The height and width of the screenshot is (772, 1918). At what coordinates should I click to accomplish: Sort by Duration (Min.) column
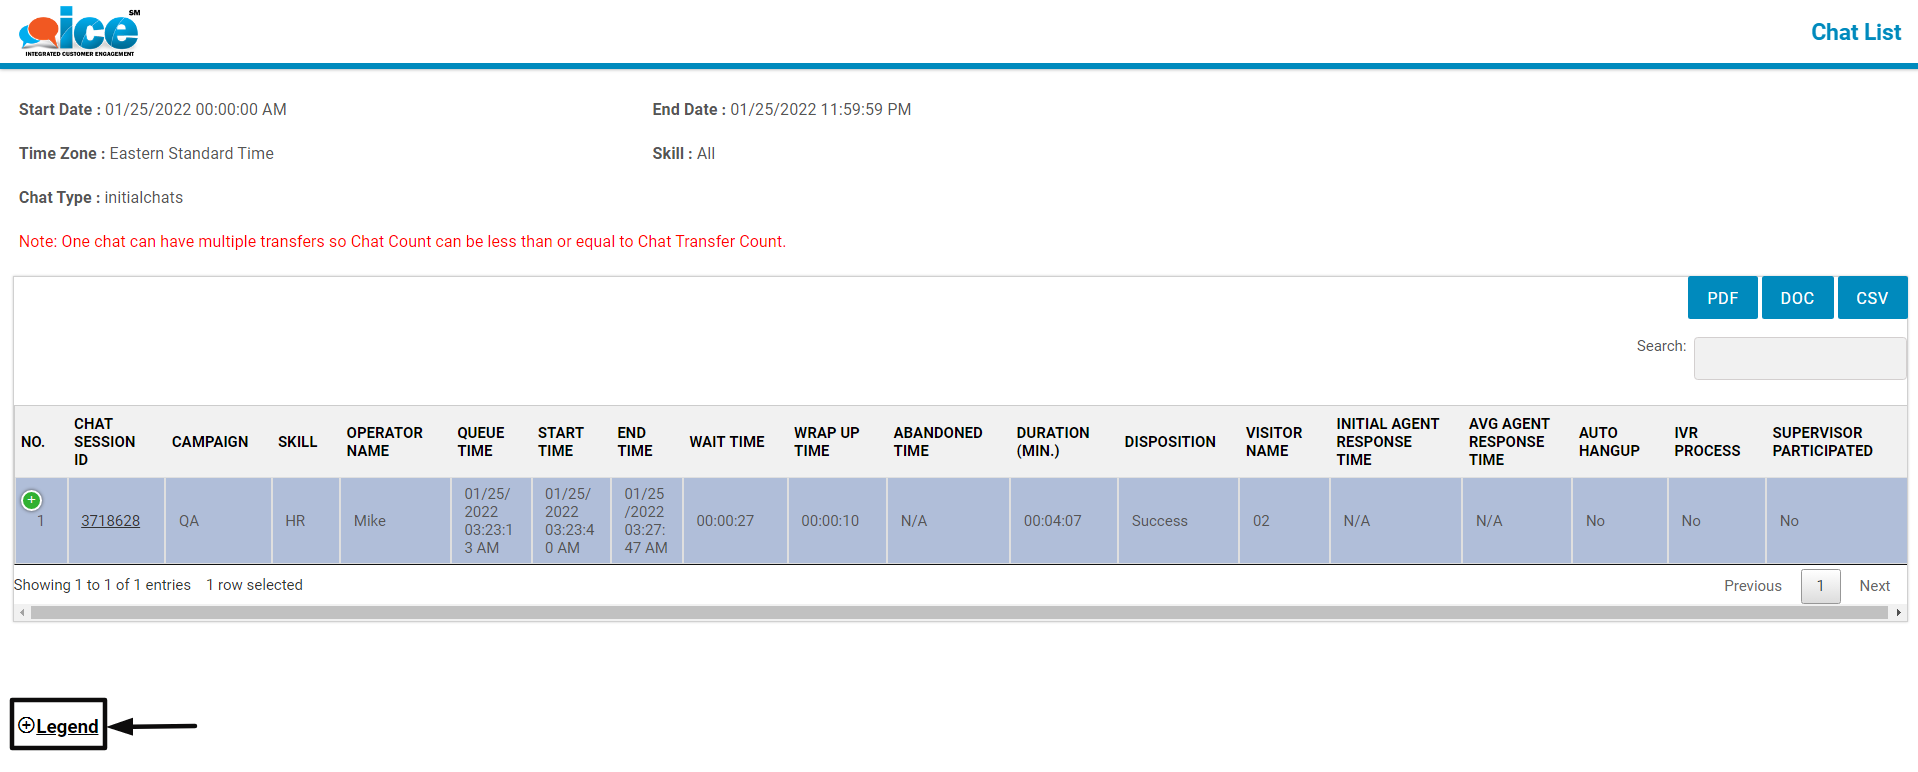1052,442
